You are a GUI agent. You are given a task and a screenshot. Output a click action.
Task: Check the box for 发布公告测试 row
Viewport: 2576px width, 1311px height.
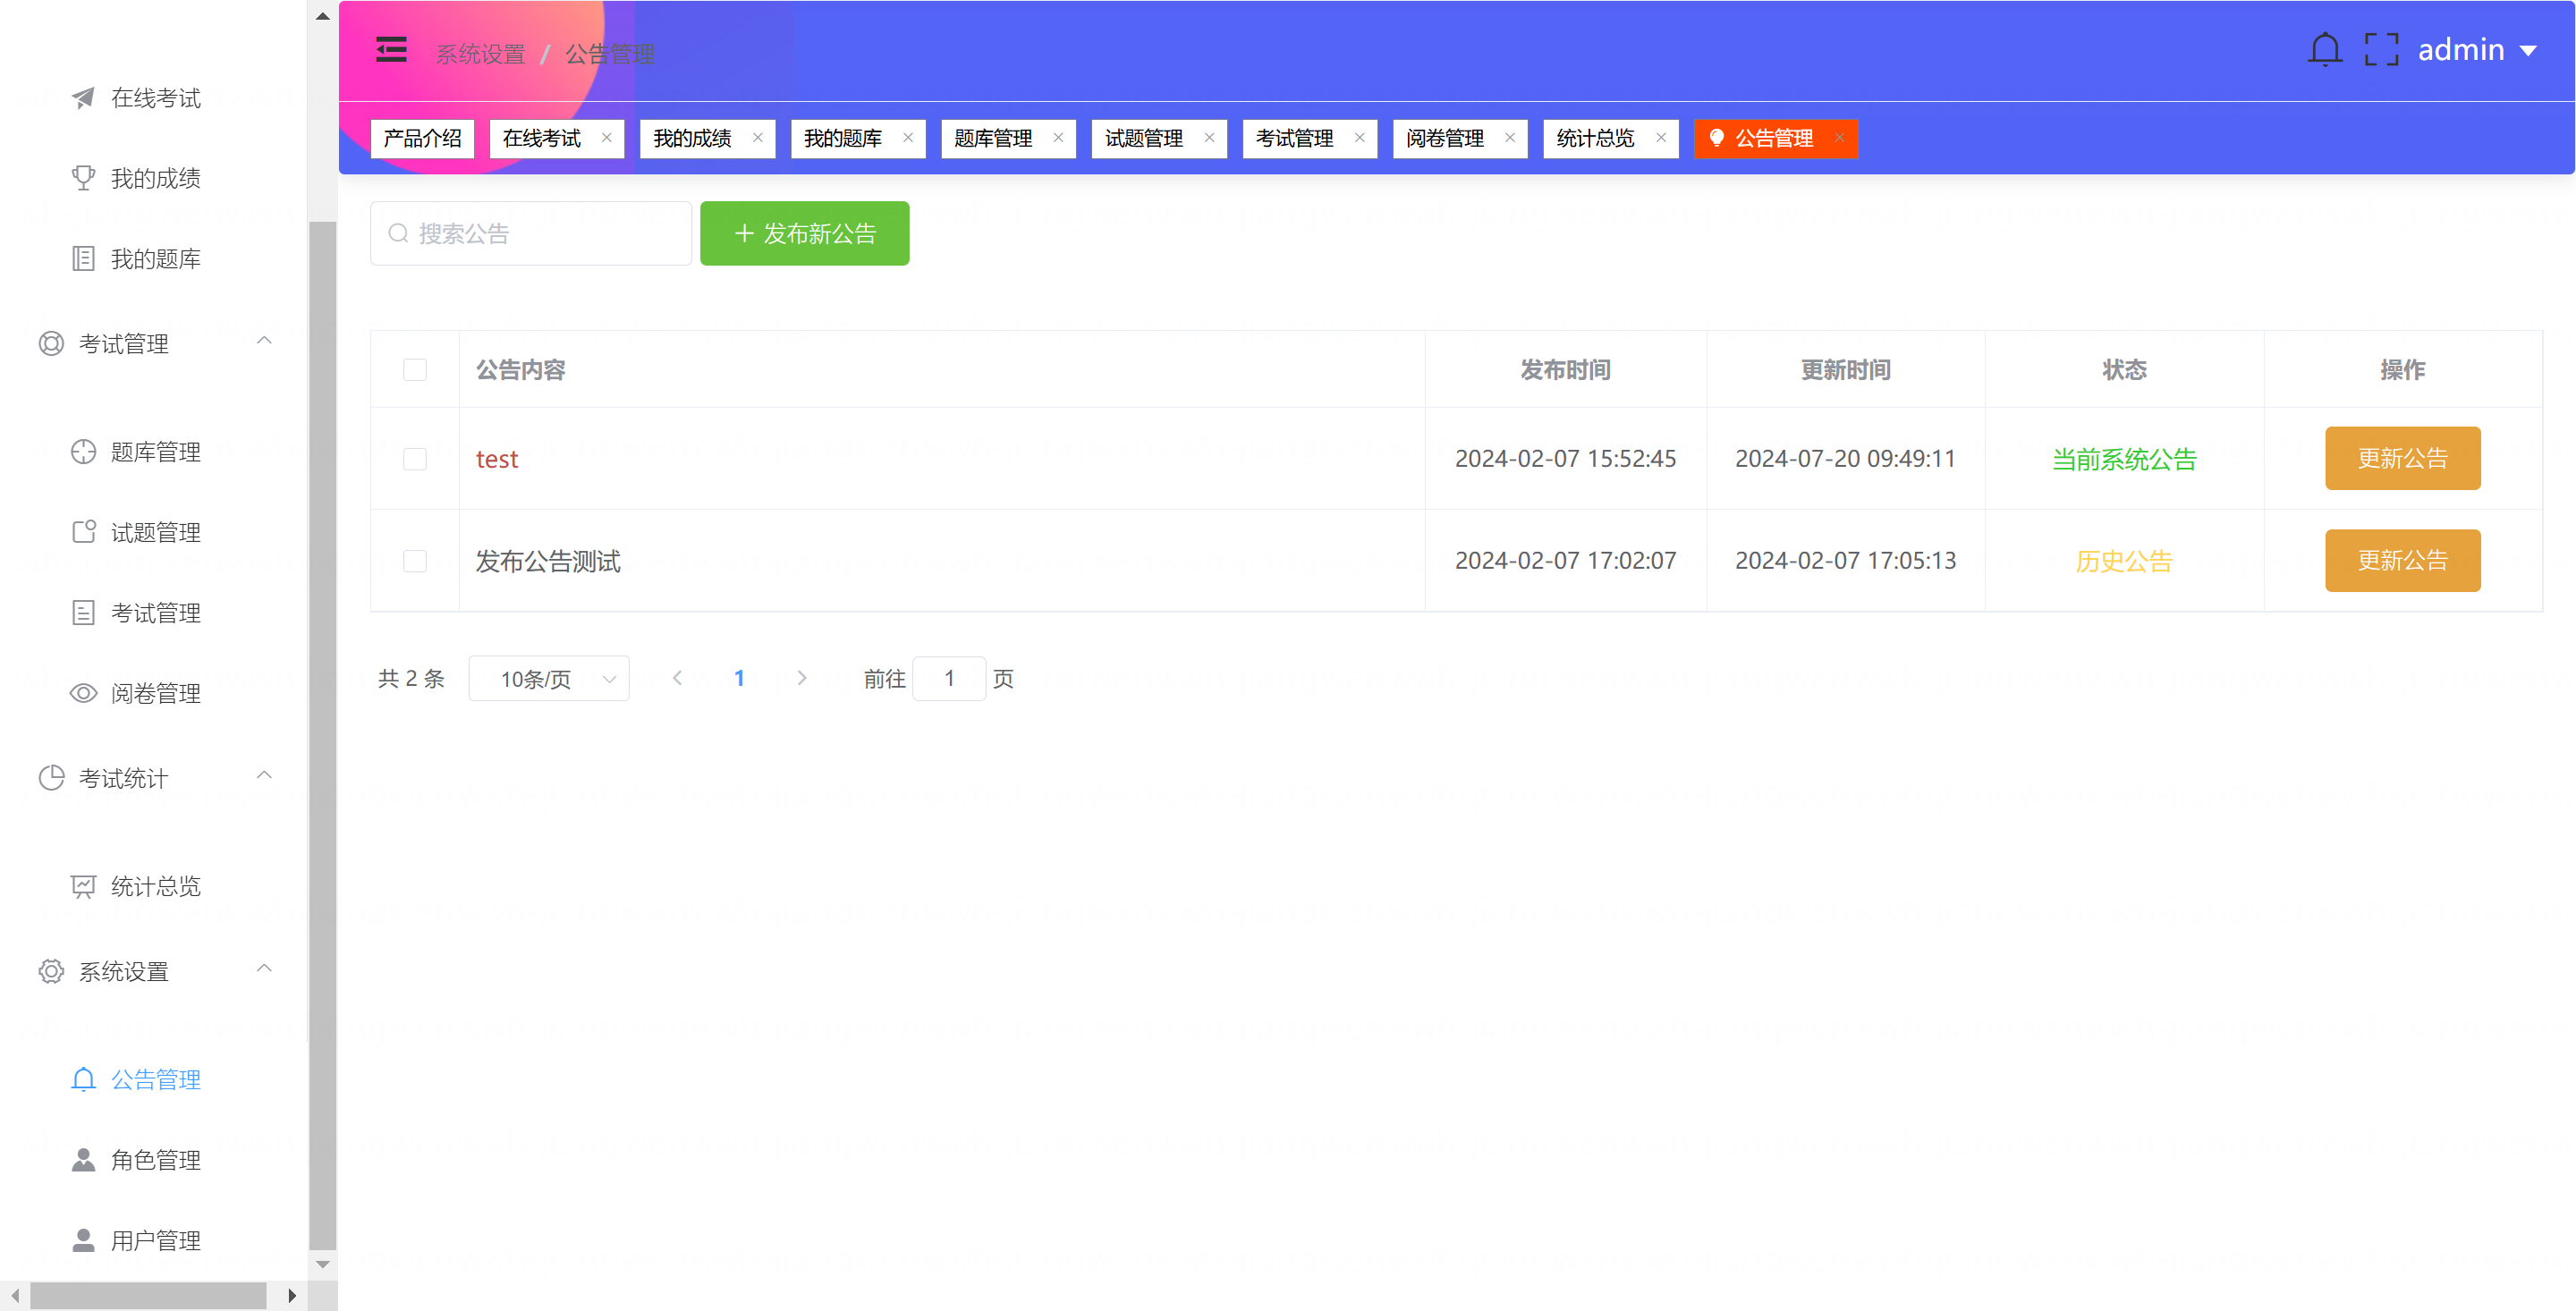(415, 561)
